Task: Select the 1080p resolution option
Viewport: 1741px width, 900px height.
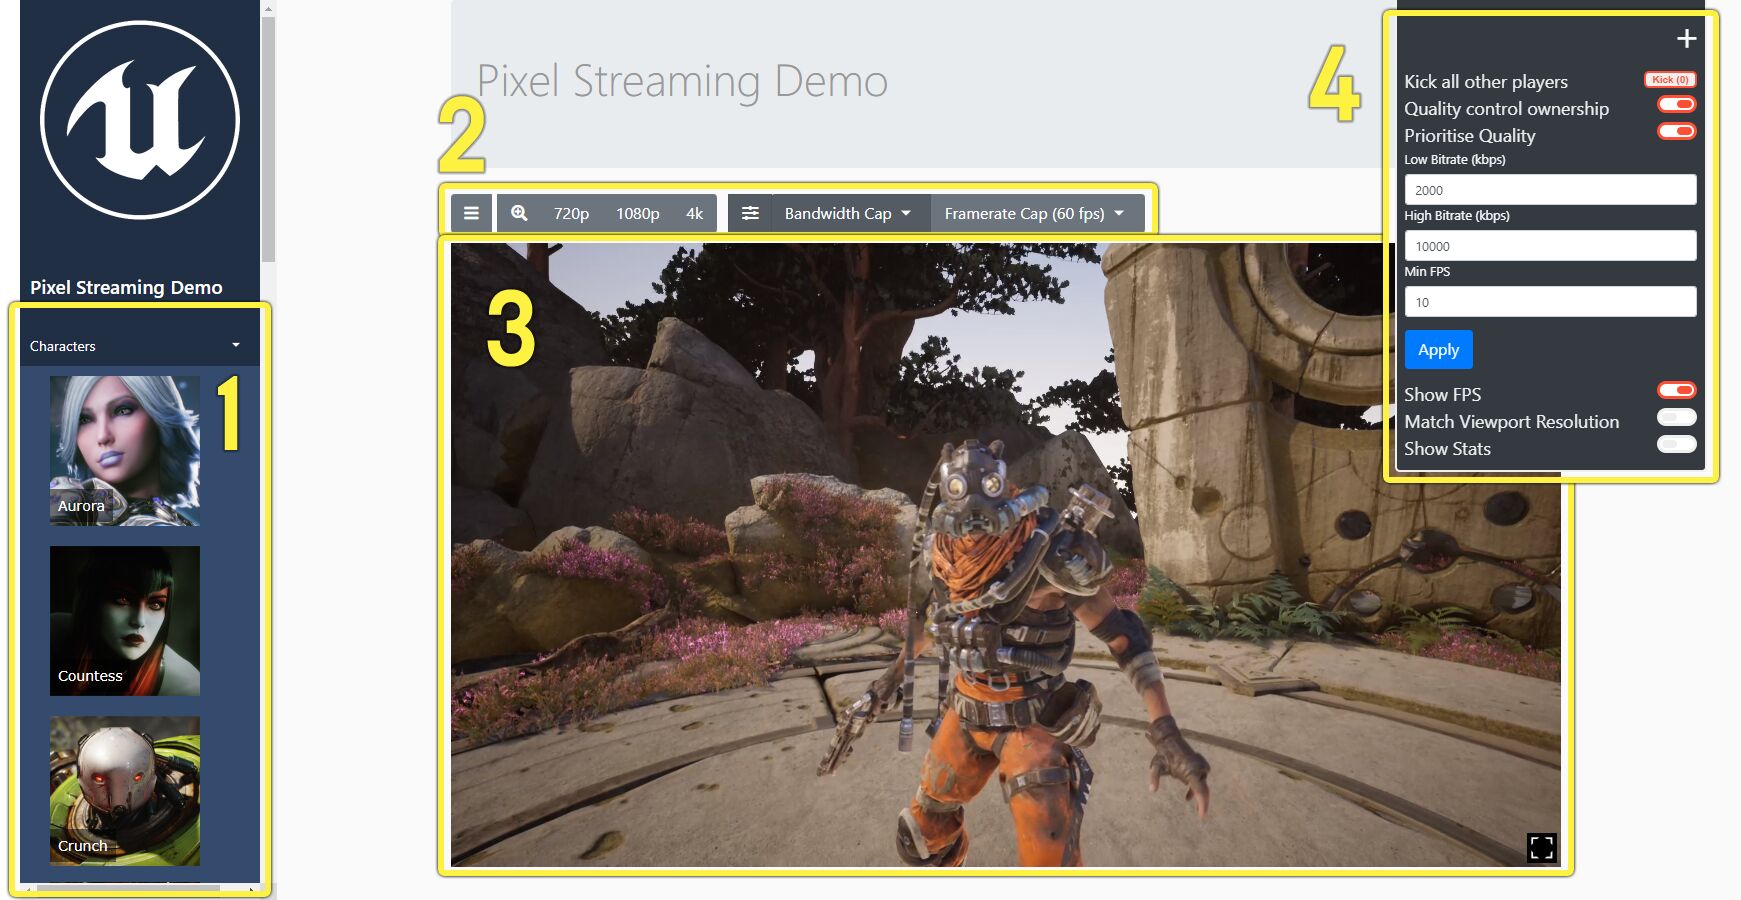Action: 637,212
